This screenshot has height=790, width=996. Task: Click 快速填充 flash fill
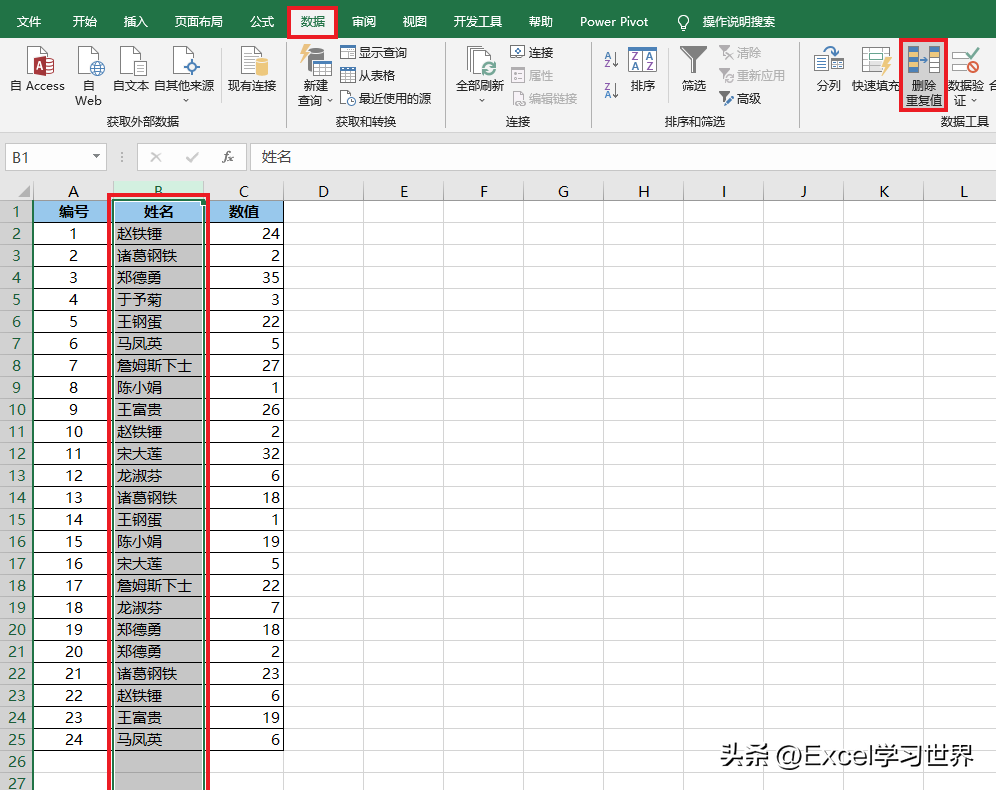(x=875, y=69)
